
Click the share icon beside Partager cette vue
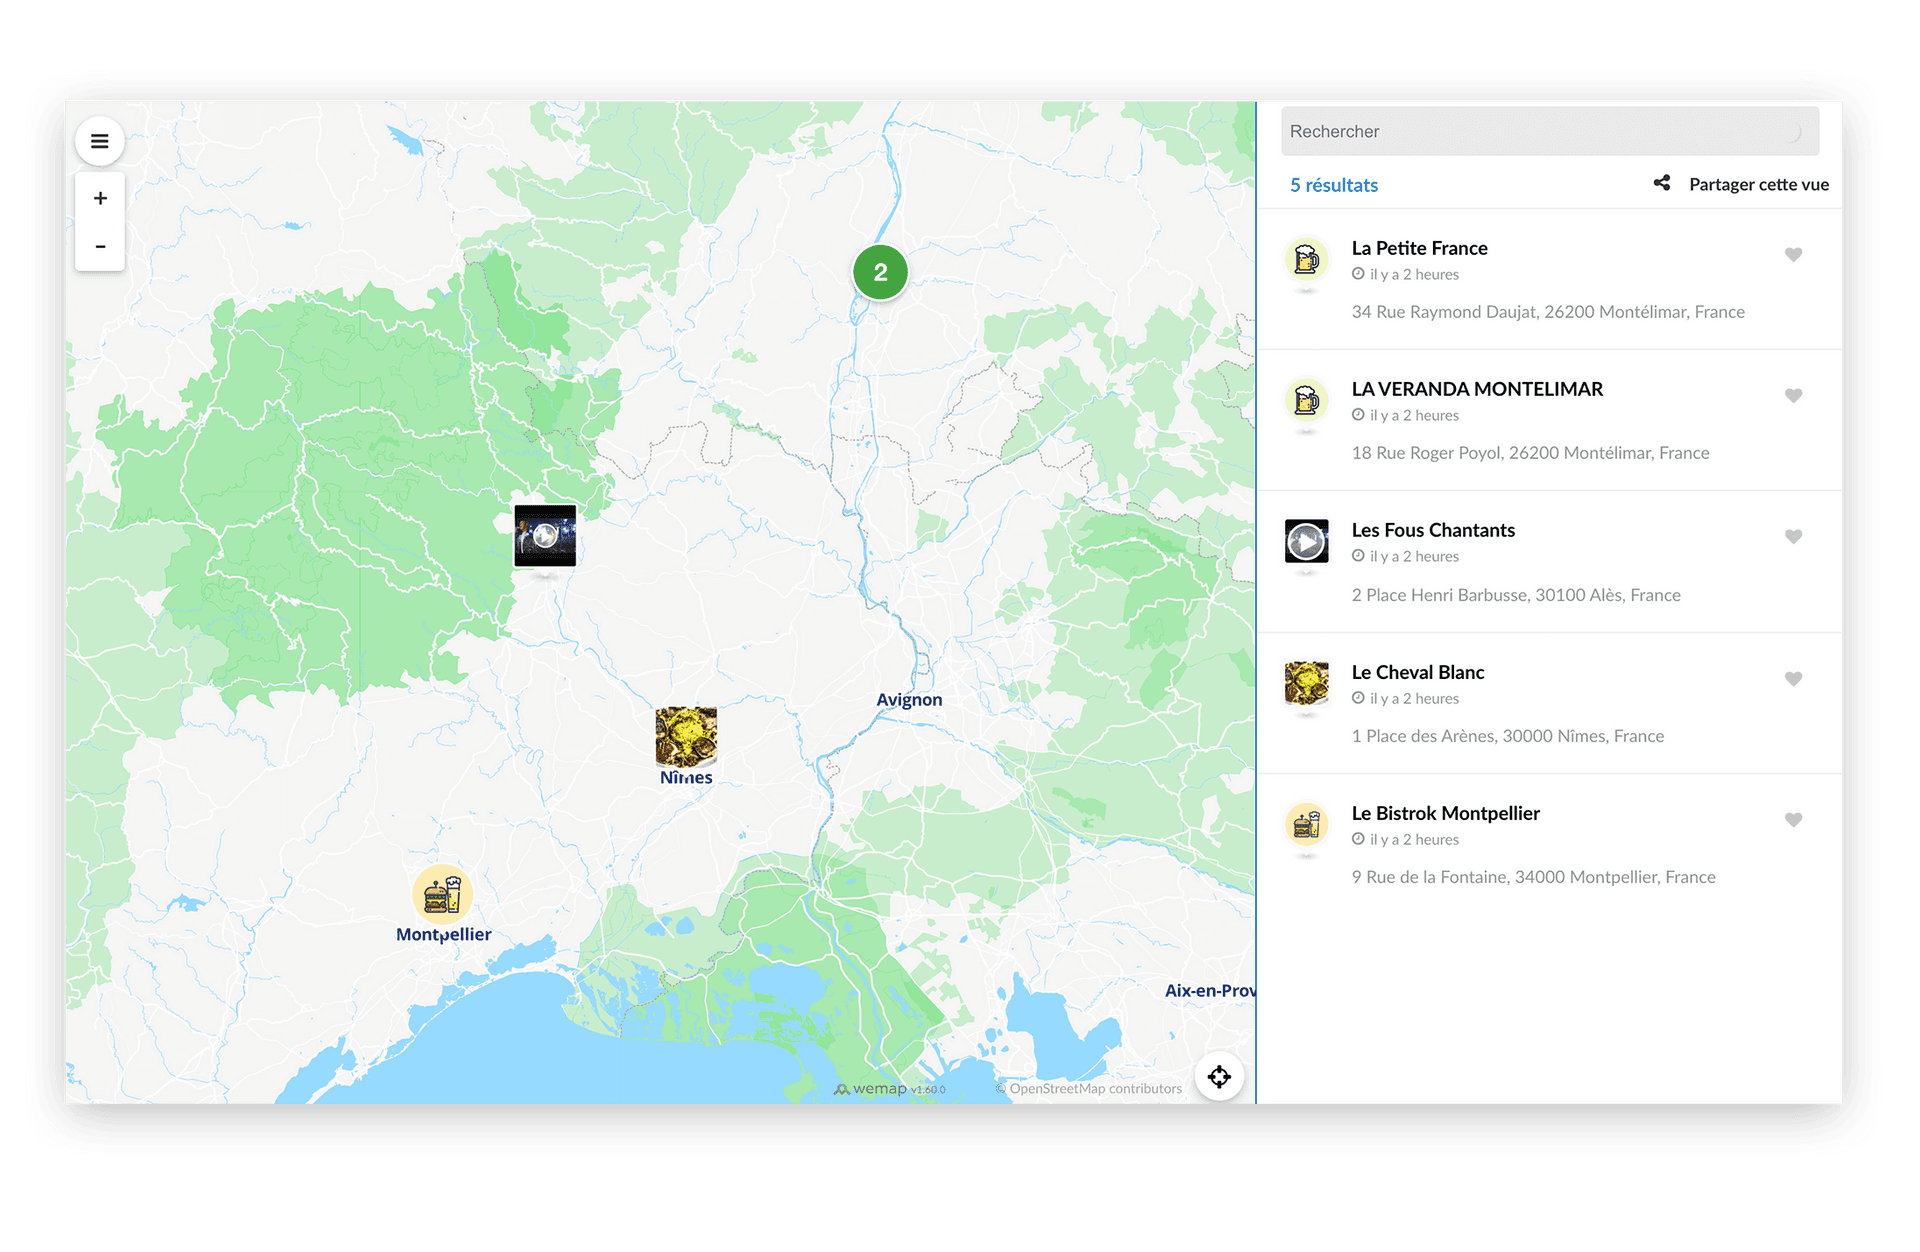(x=1662, y=183)
